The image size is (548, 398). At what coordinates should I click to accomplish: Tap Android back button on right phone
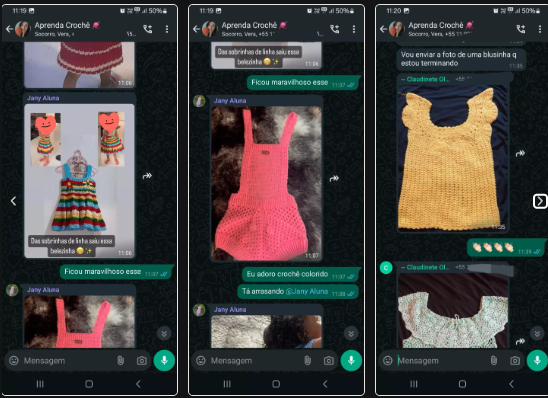512,384
